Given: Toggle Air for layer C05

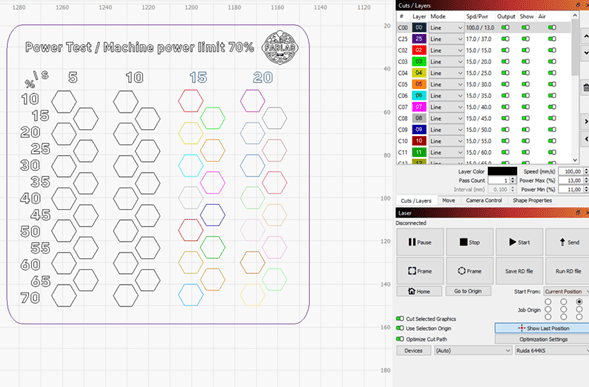Looking at the screenshot, I should pos(552,84).
